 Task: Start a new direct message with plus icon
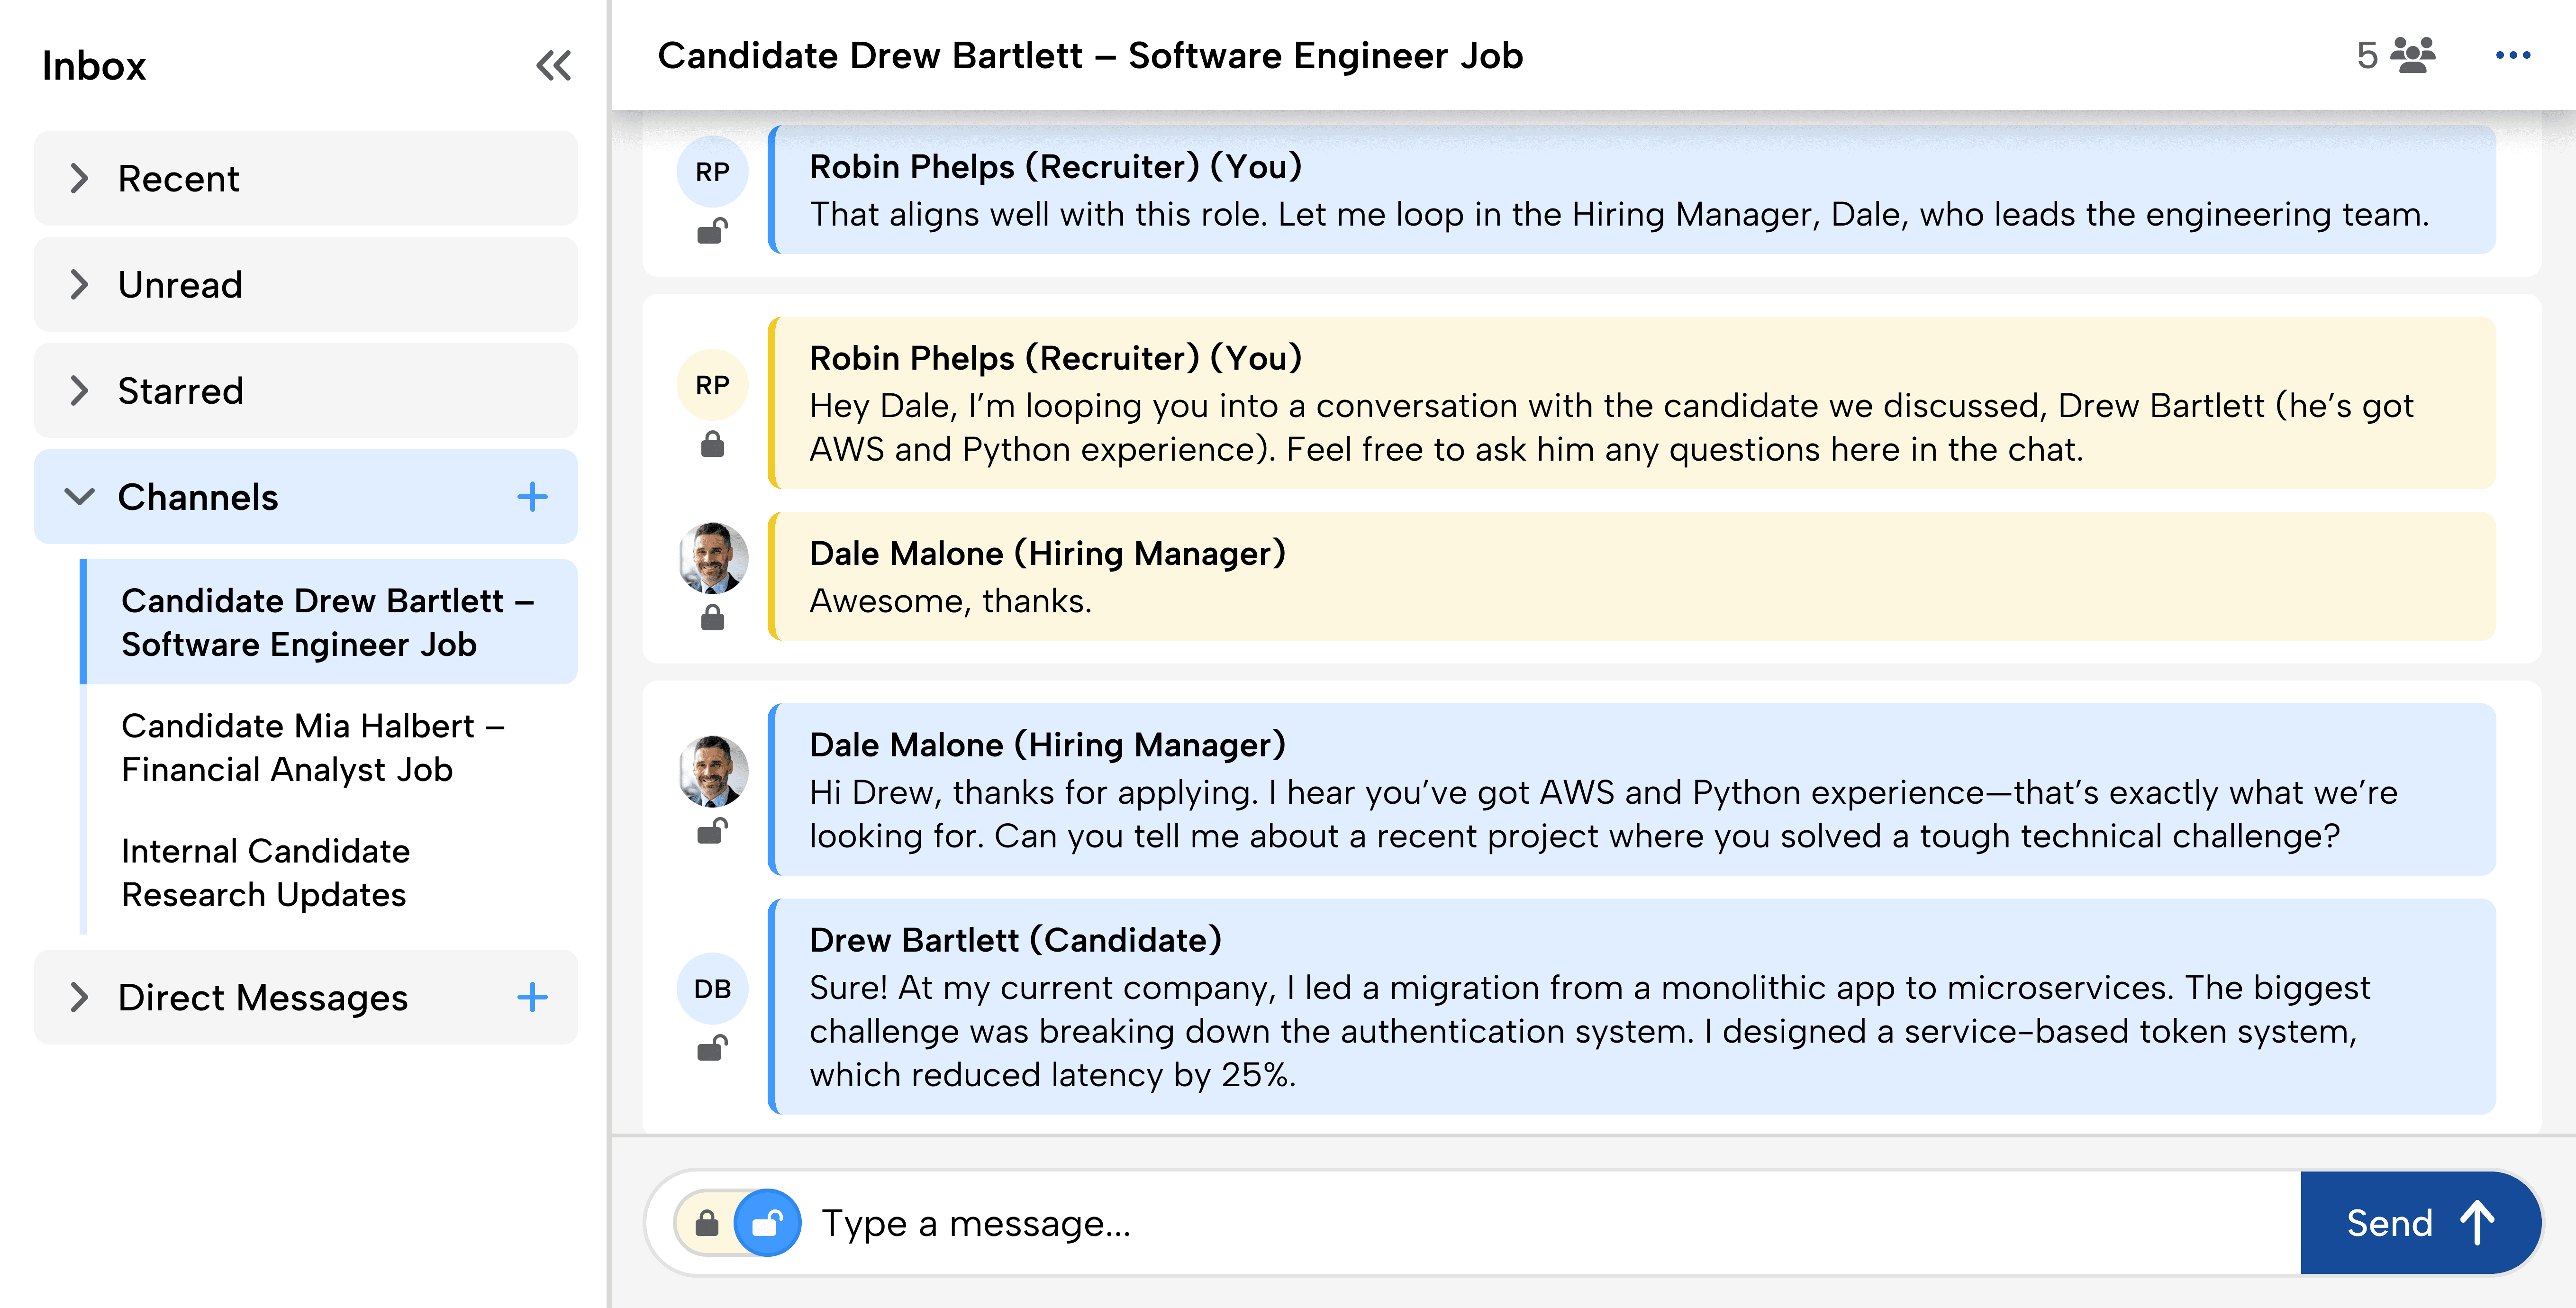coord(532,997)
